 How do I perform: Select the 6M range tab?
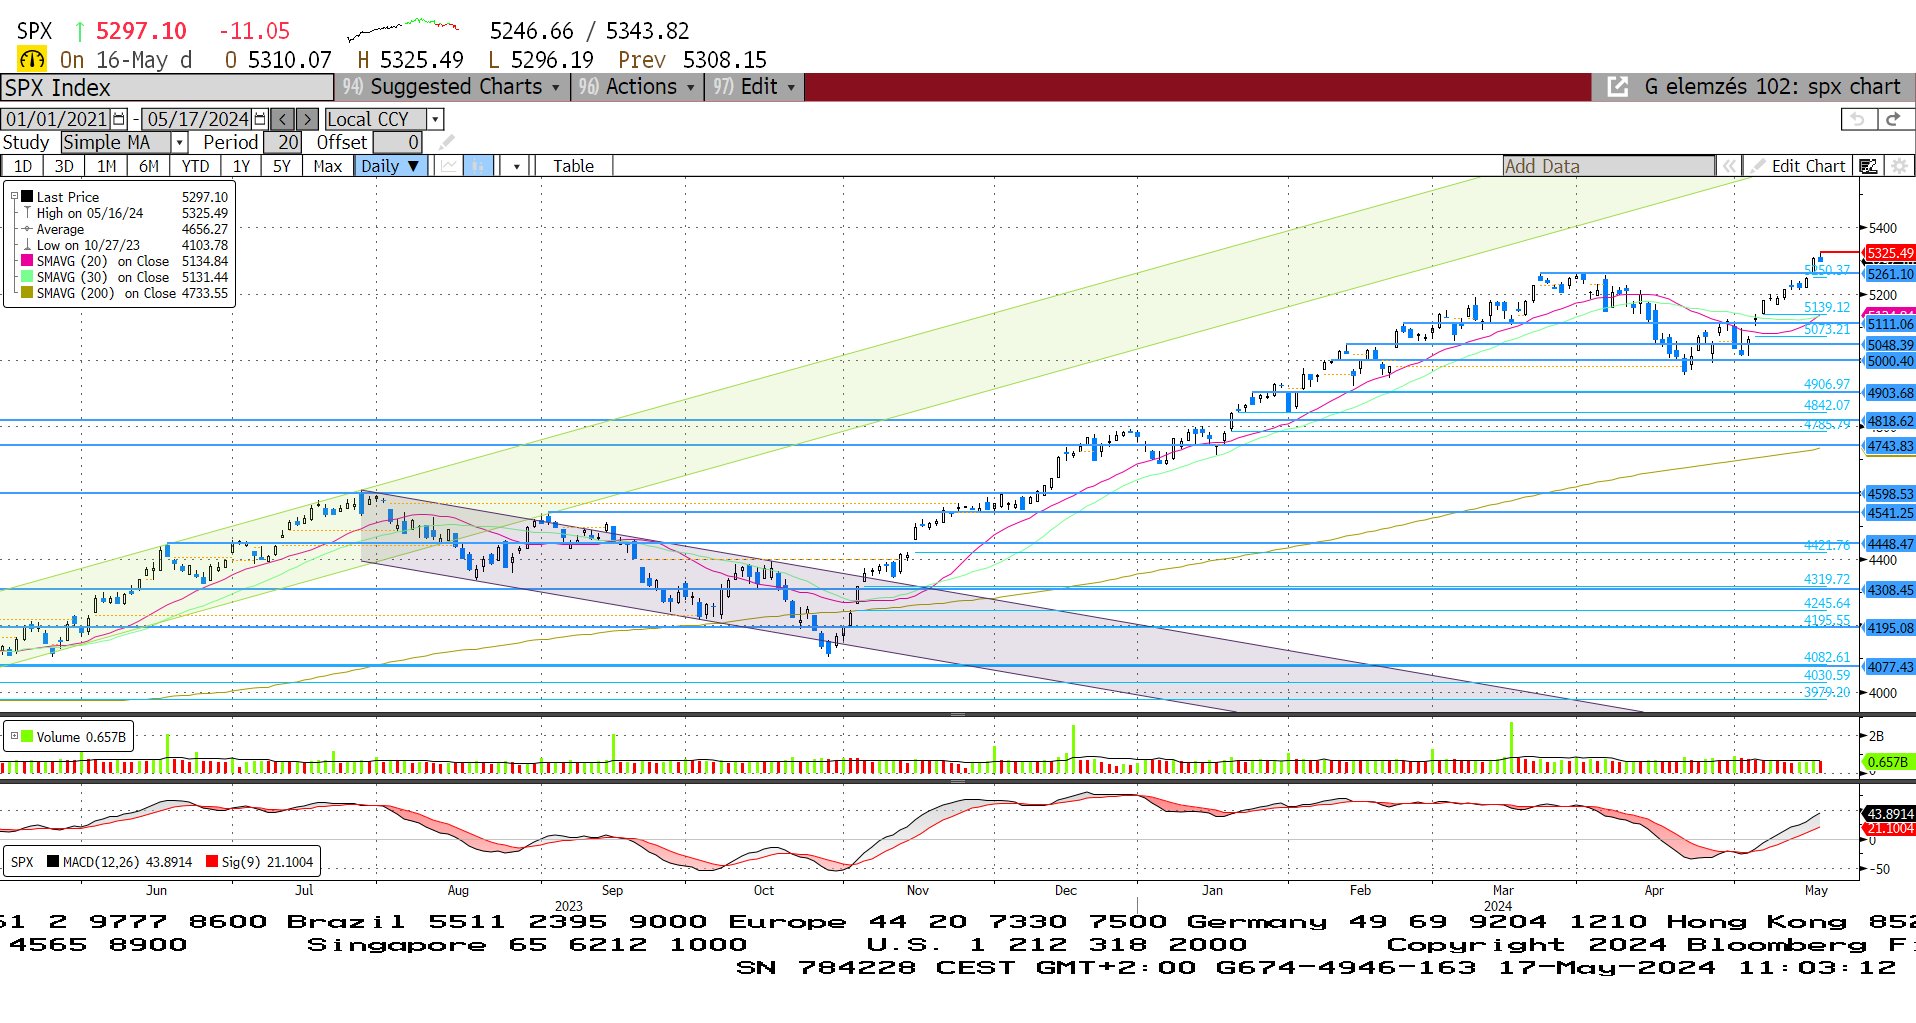coord(148,166)
